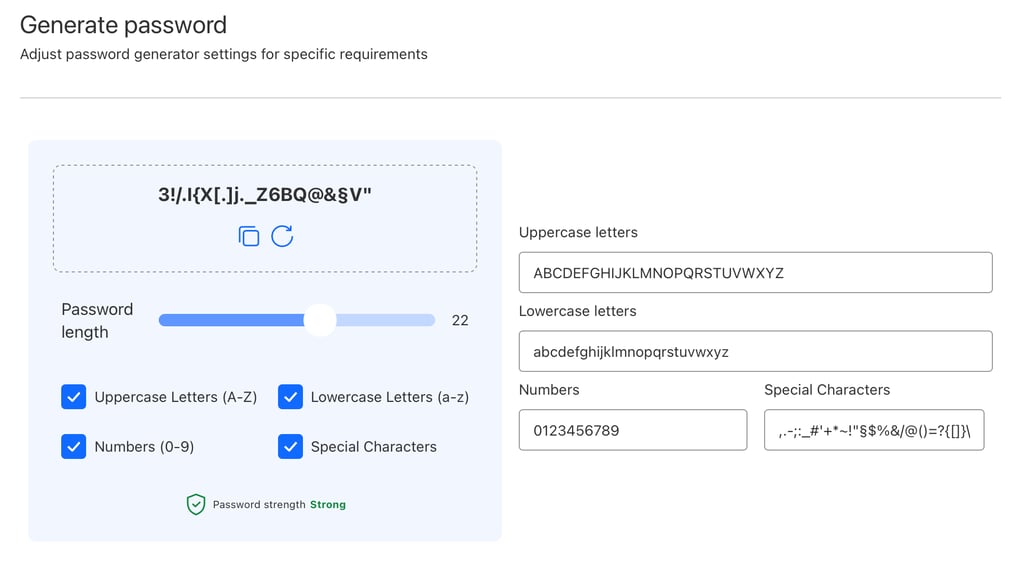Click the password length slider handle
The image size is (1024, 577).
[320, 320]
